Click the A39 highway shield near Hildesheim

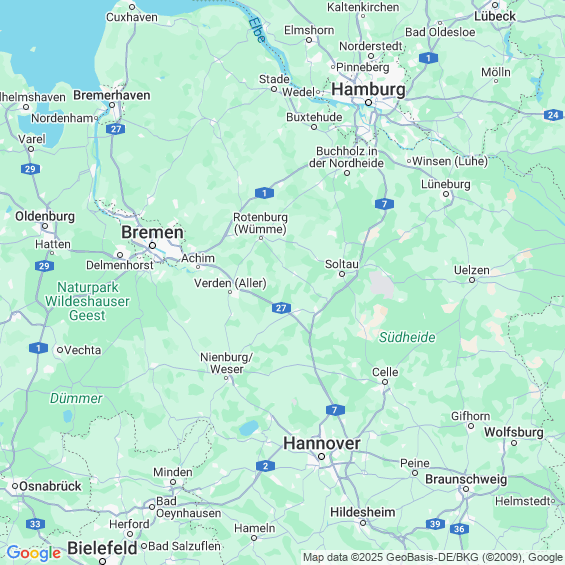point(435,524)
